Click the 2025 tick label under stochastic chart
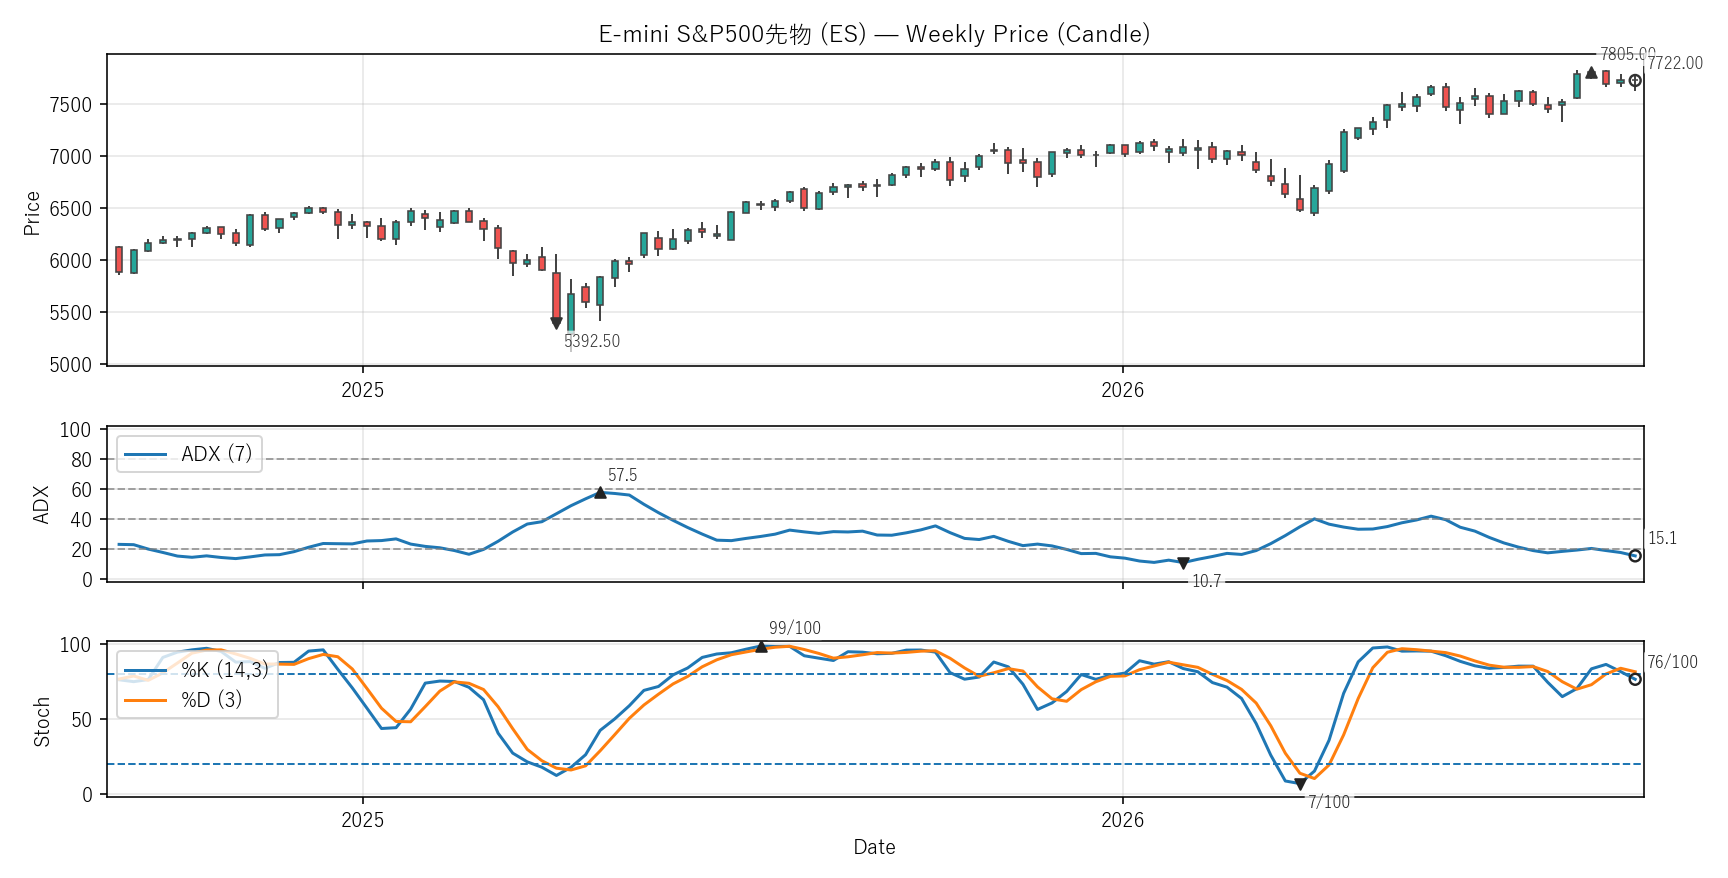This screenshot has width=1728, height=878. 362,820
